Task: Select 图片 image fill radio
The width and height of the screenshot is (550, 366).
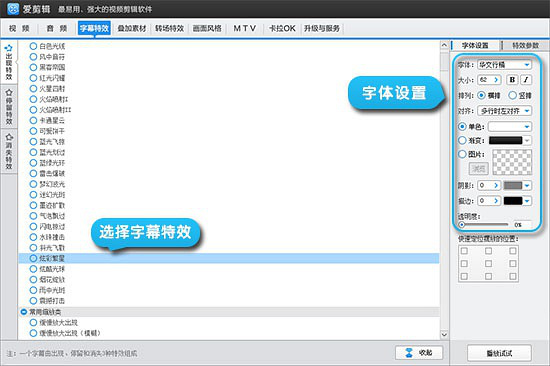Action: 462,154
